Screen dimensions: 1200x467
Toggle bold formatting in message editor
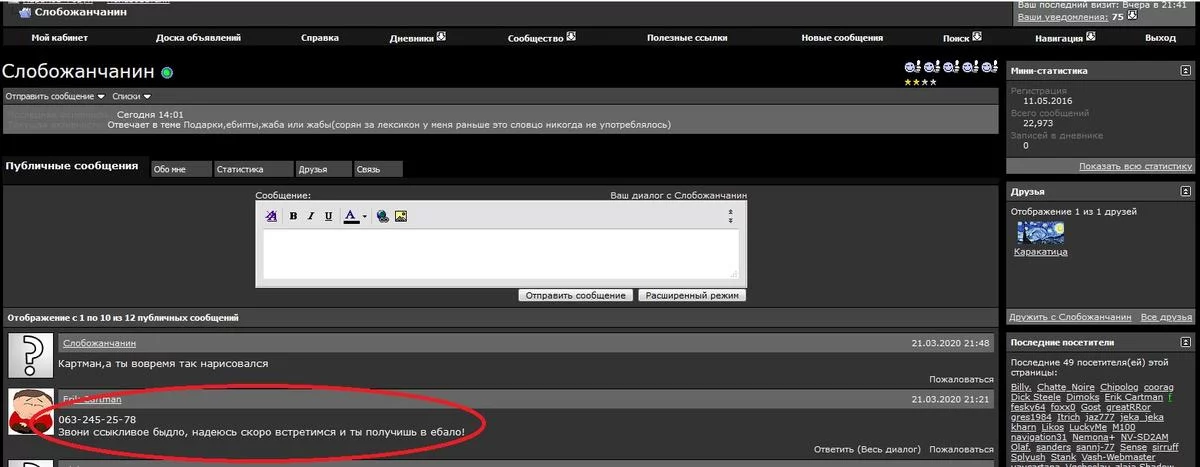point(294,216)
